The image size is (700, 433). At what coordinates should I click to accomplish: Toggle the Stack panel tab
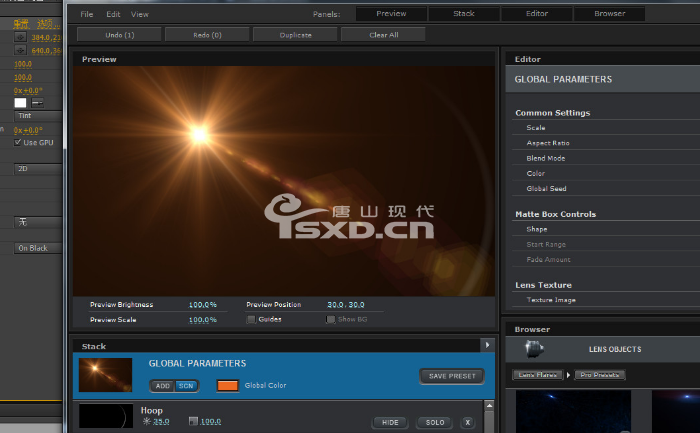click(x=464, y=13)
